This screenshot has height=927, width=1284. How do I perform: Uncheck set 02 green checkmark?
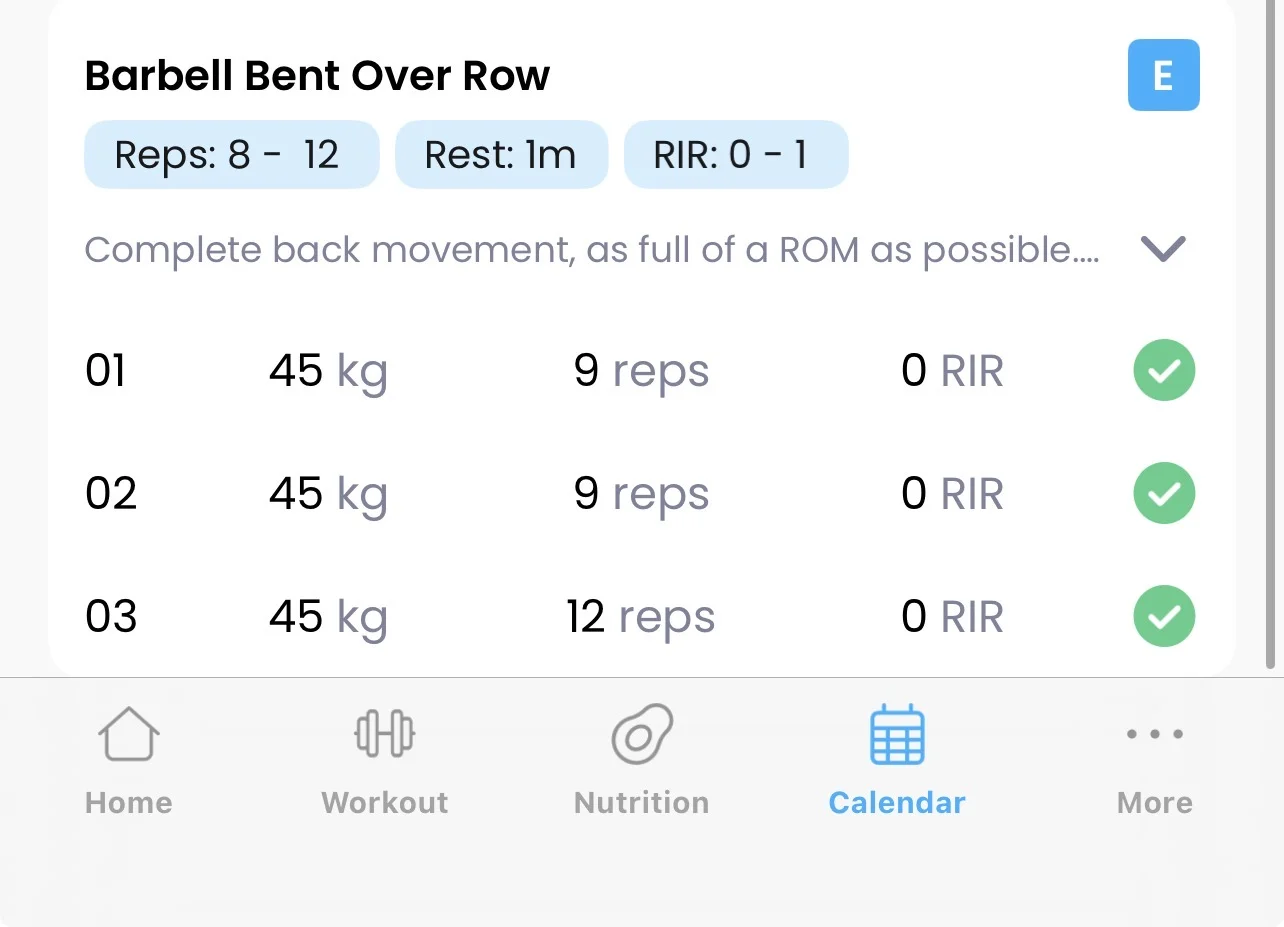pyautogui.click(x=1164, y=493)
